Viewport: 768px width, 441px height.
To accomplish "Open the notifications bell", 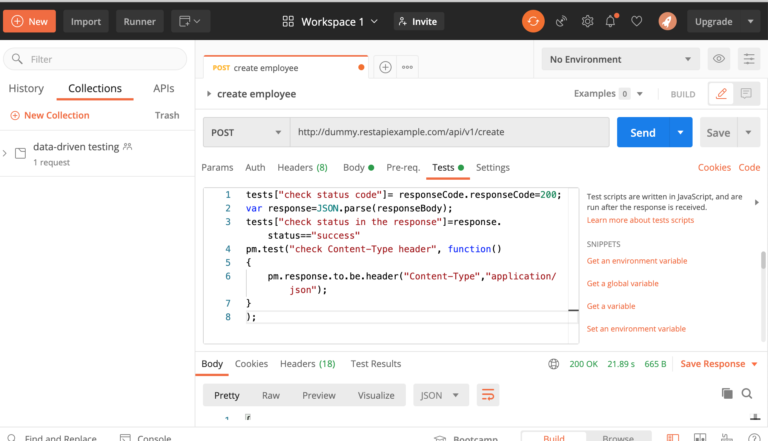I will point(610,22).
